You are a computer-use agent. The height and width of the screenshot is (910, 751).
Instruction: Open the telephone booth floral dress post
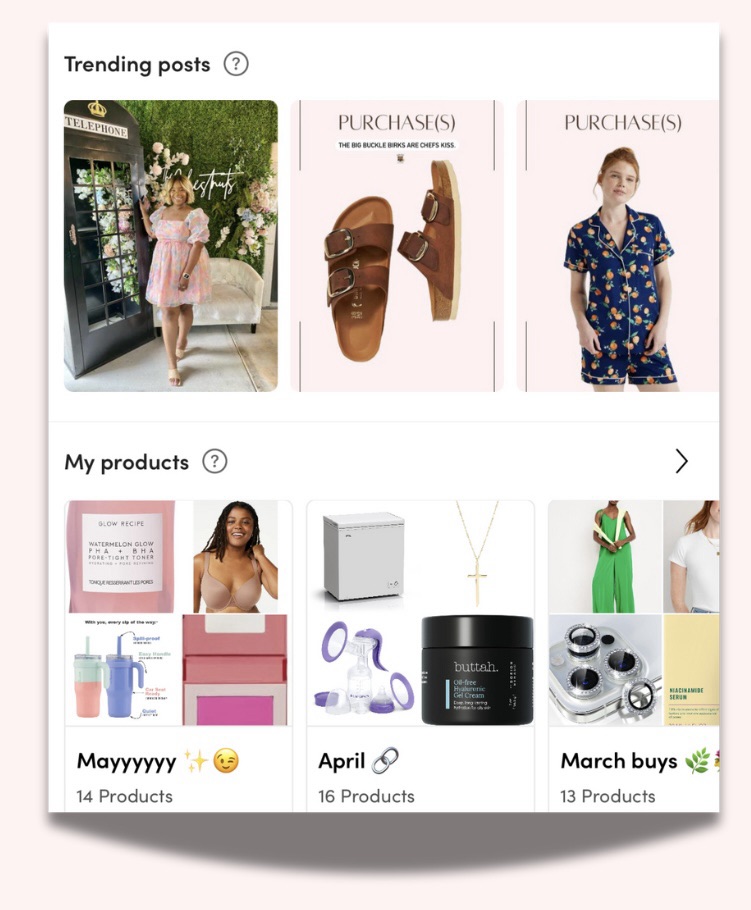(x=171, y=245)
